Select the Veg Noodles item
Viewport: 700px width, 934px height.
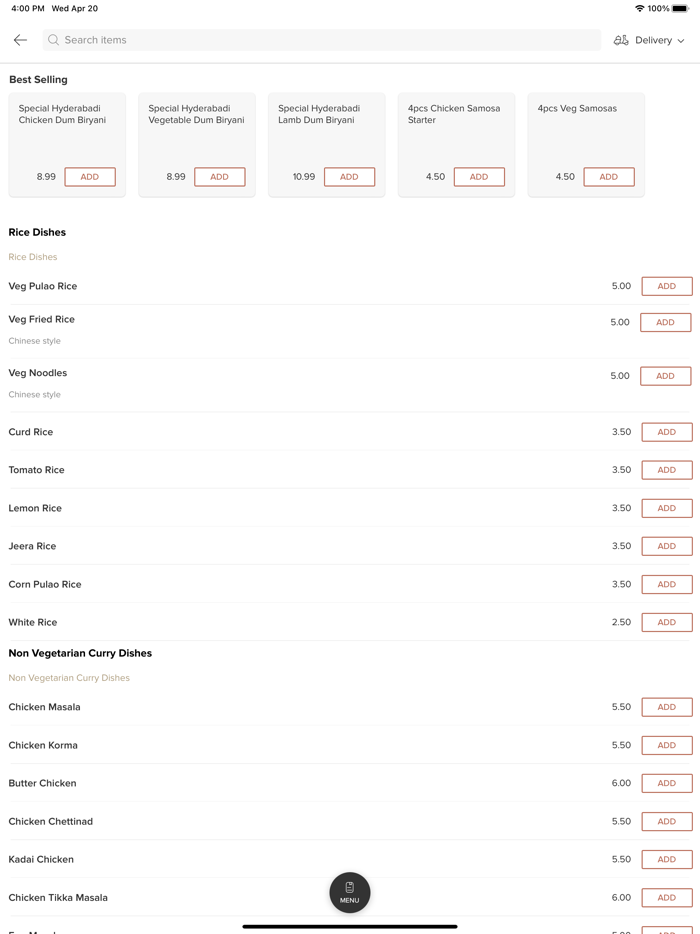38,373
